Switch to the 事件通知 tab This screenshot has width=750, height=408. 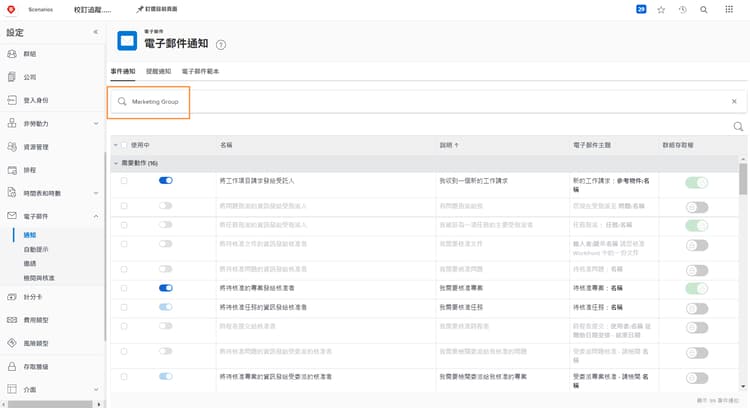pos(123,71)
